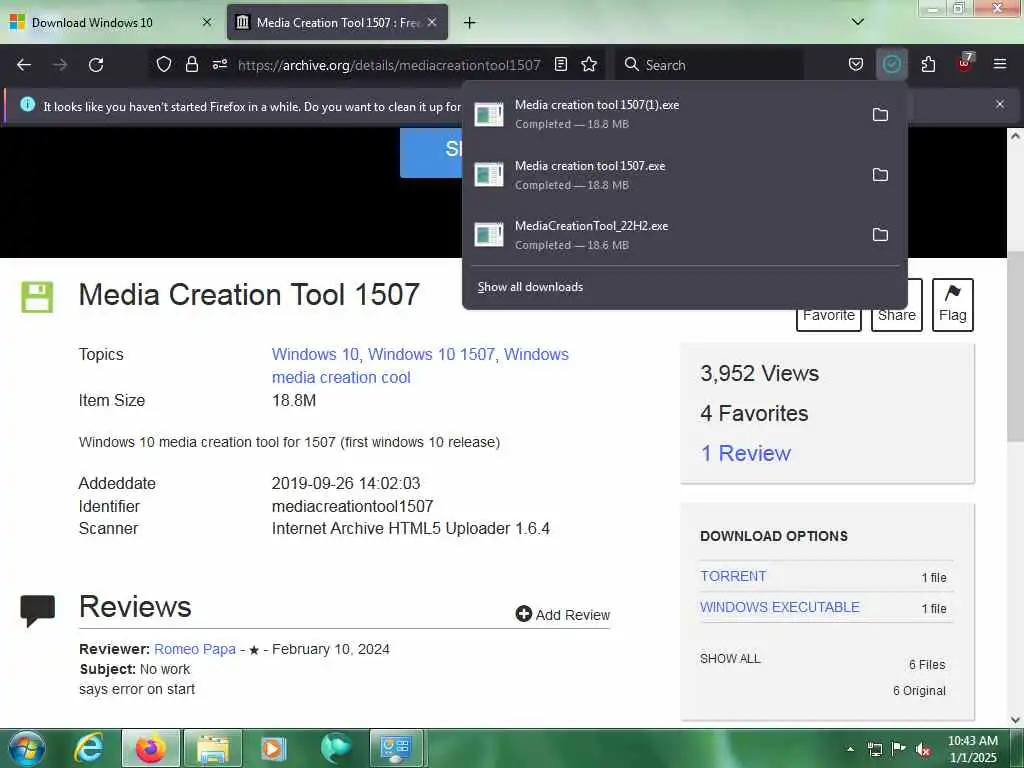The image size is (1024, 768).
Task: Dismiss the Firefox cleanup notification bar
Action: pyautogui.click(x=999, y=104)
